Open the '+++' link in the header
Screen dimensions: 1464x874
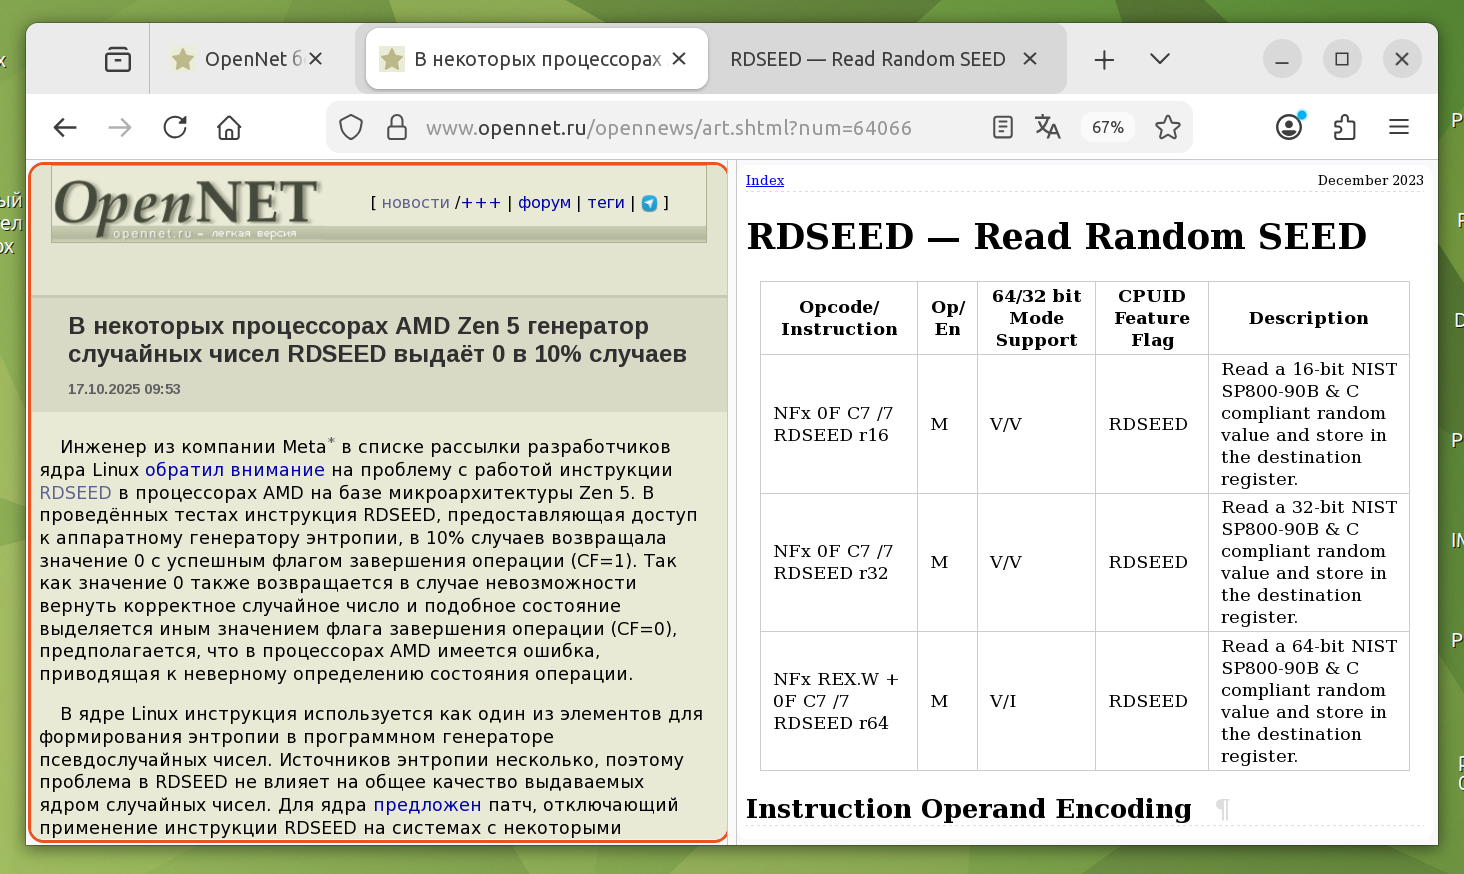[x=481, y=203]
